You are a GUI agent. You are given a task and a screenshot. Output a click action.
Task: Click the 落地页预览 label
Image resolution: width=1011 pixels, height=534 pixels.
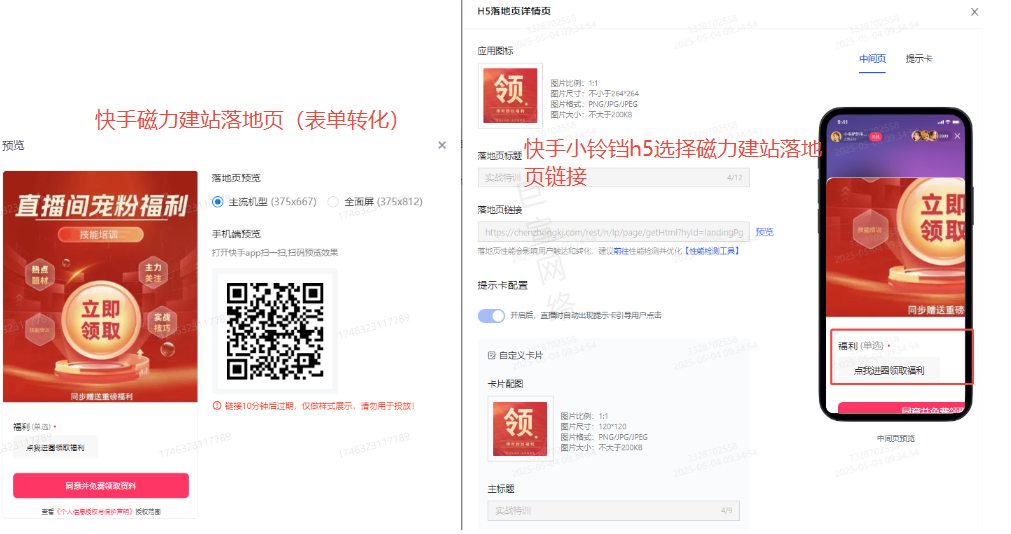(236, 178)
